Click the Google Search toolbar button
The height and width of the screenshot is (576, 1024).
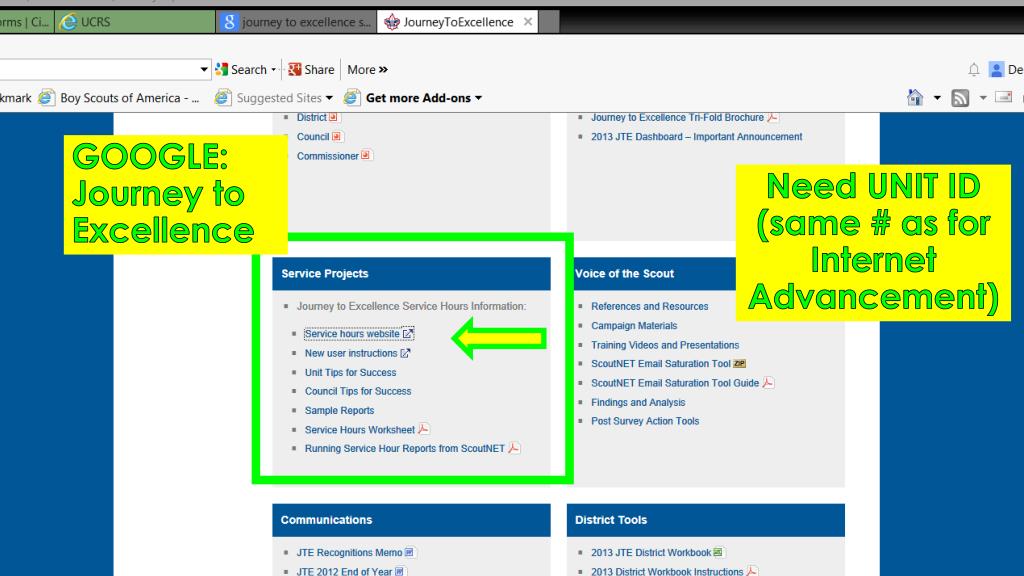click(x=241, y=69)
